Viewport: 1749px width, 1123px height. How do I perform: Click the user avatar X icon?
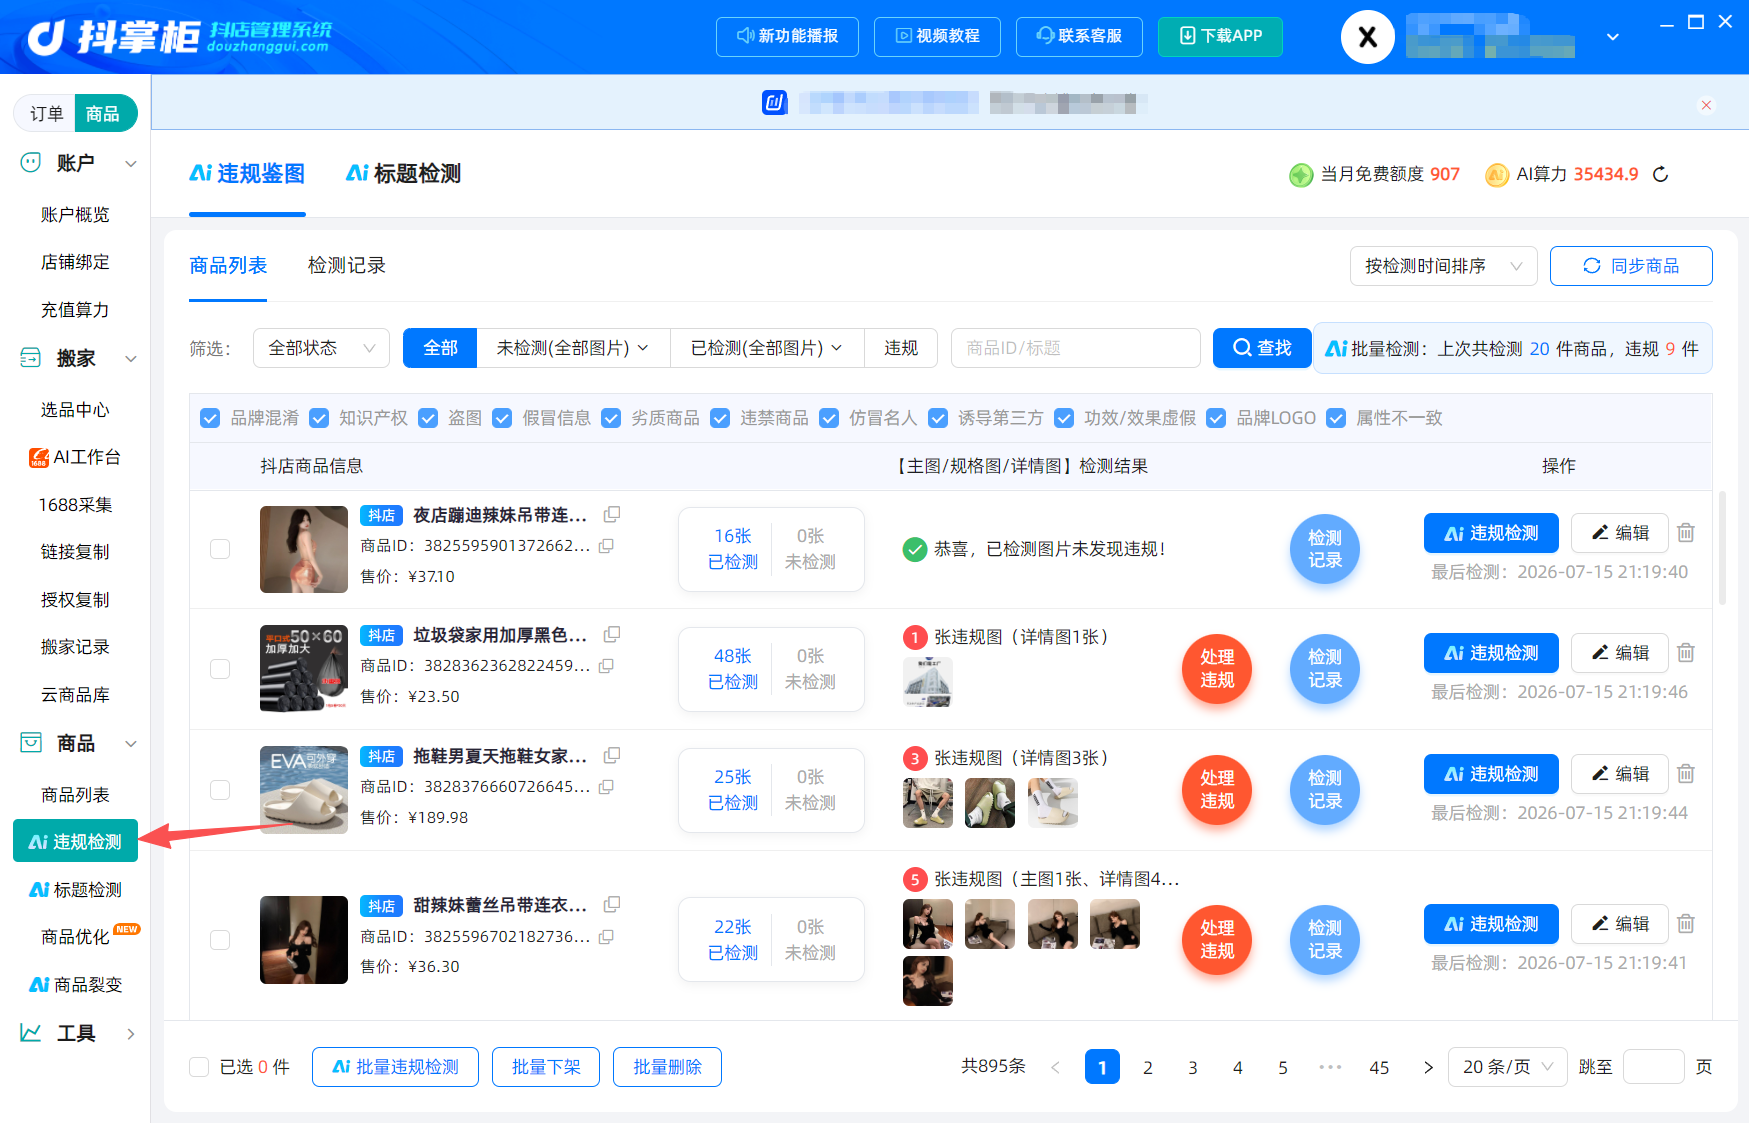tap(1368, 37)
